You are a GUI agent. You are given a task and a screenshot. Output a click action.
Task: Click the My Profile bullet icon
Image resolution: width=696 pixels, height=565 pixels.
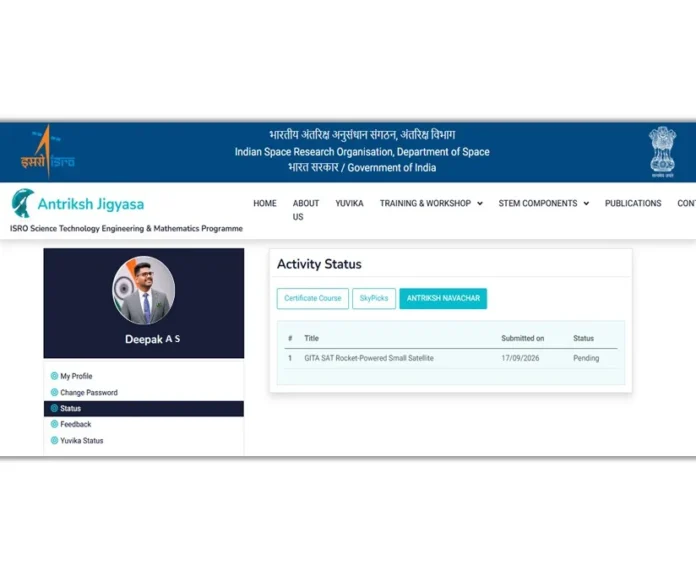pos(54,376)
